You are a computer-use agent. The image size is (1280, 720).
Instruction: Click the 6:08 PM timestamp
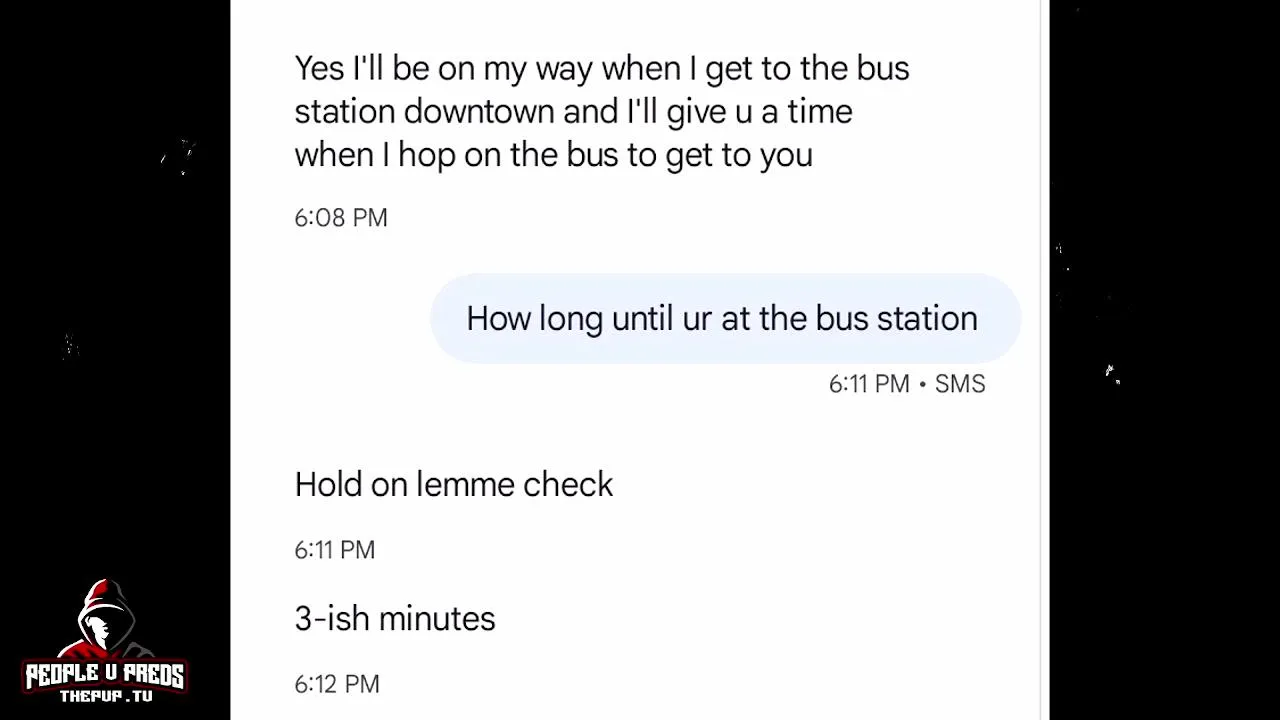[x=341, y=218]
